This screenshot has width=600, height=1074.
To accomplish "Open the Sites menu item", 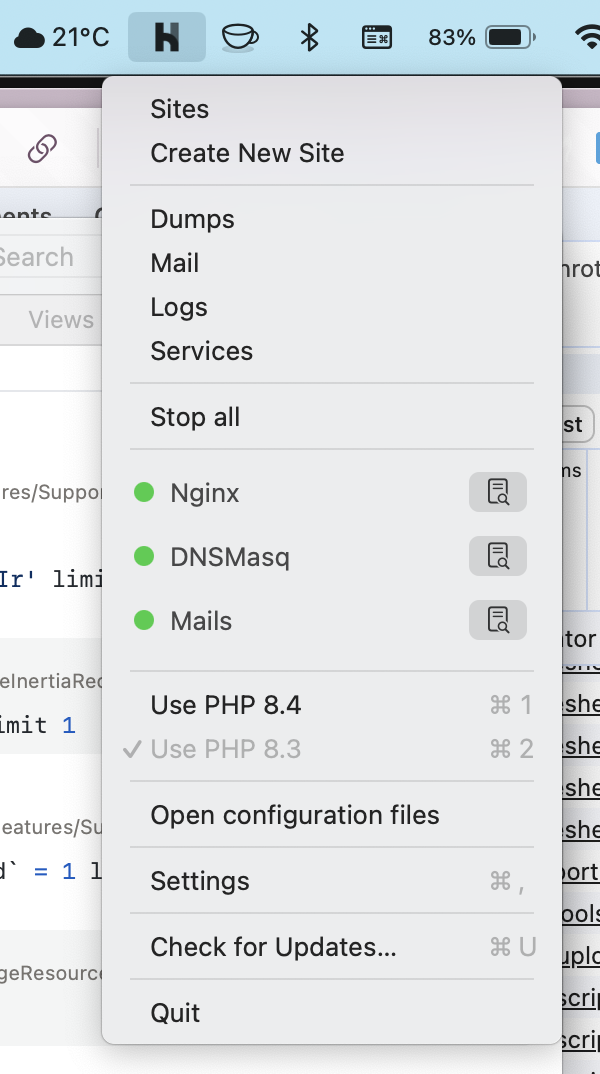I will coord(180,109).
